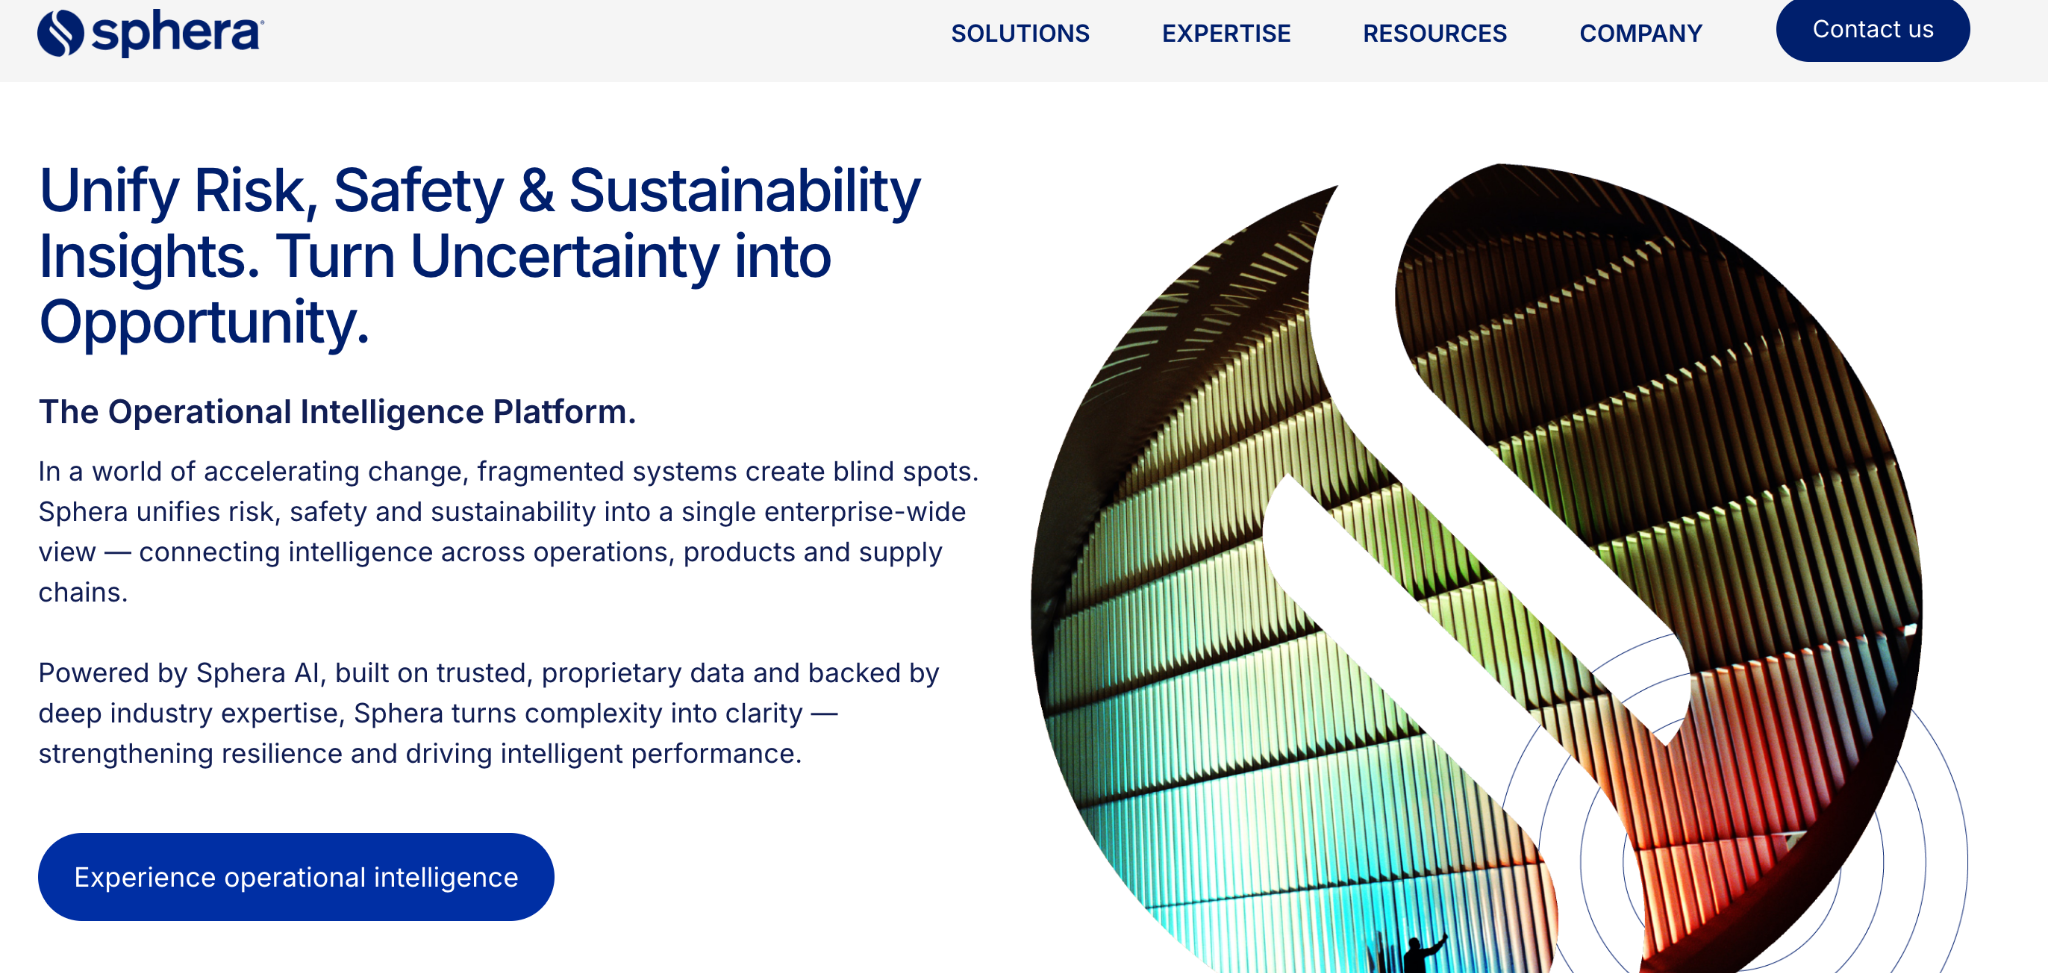The height and width of the screenshot is (973, 2048).
Task: Click the circular Sphera hero image
Action: click(1476, 568)
